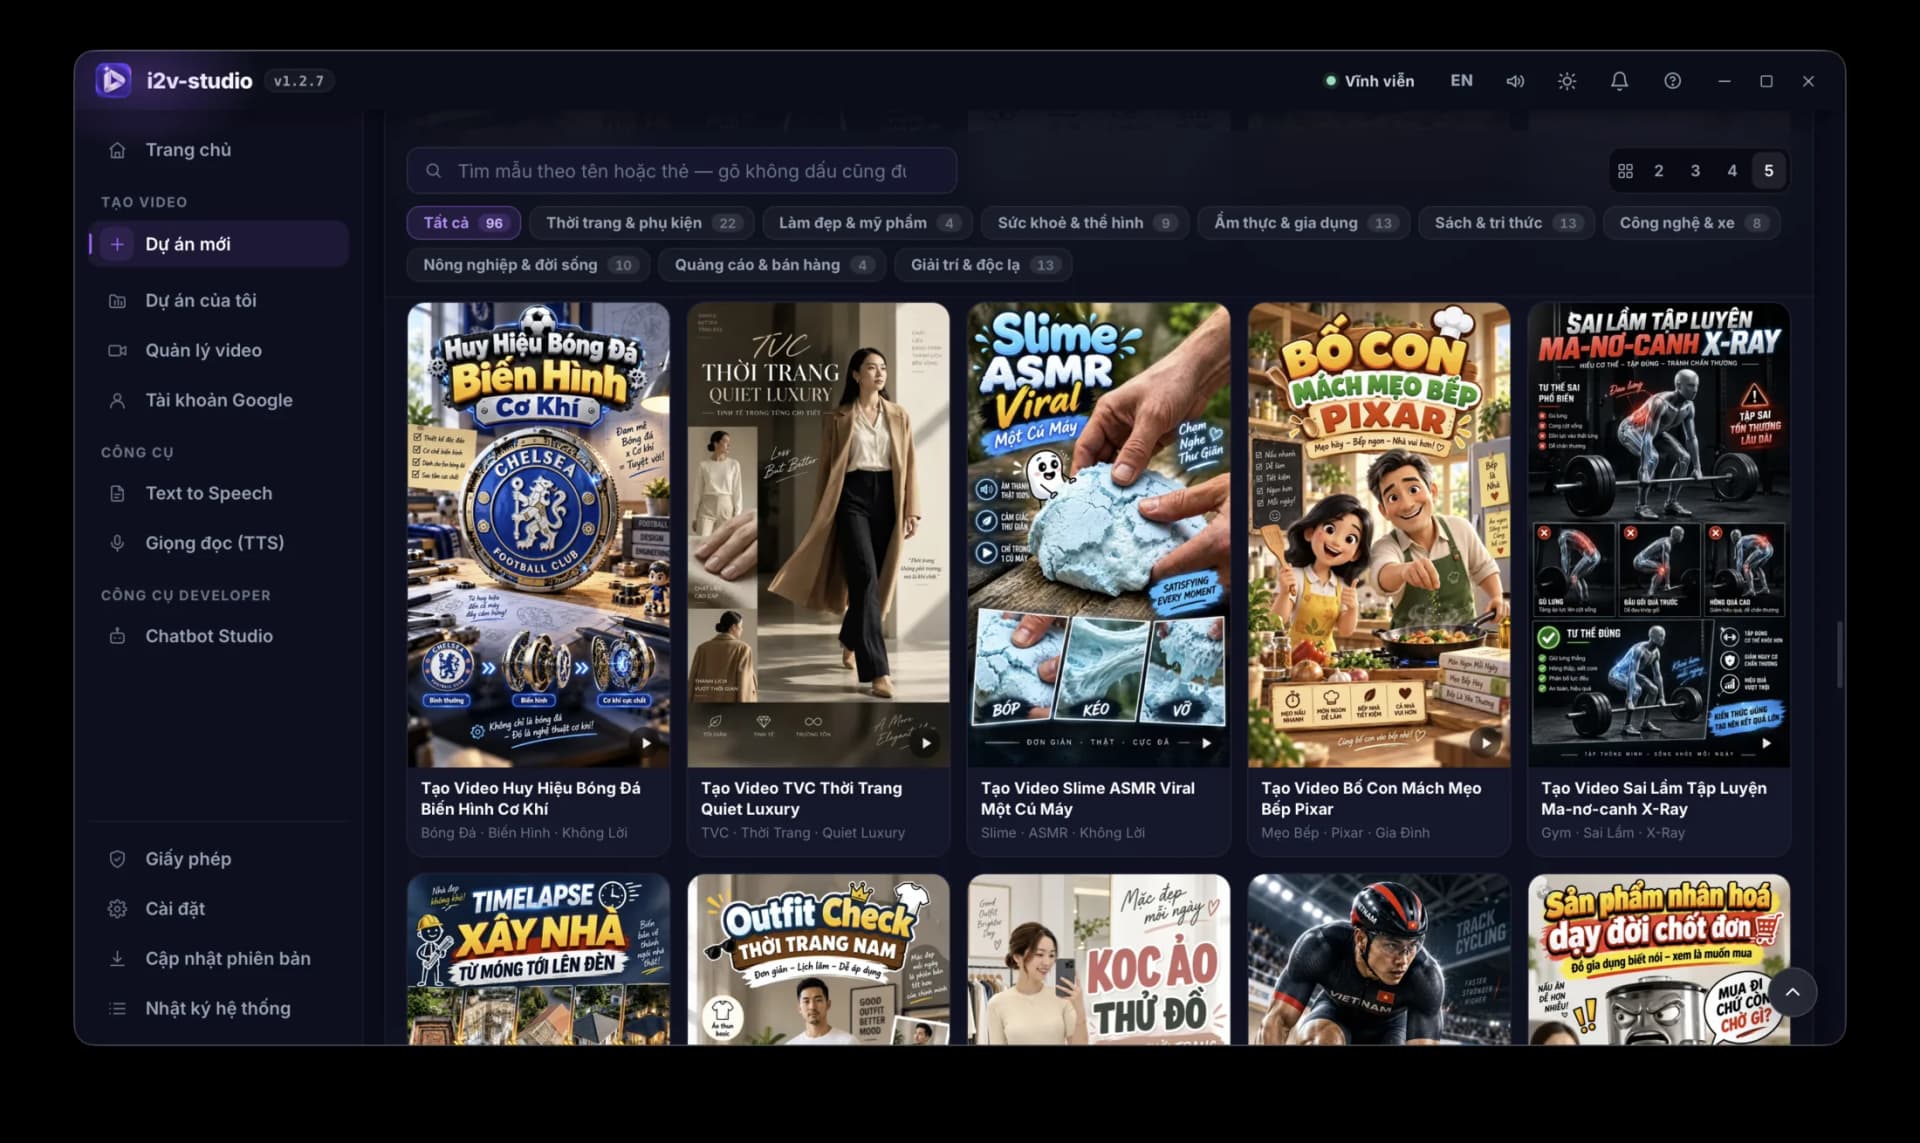Open the Bố Con Mách Mẹo Bếp thumbnail
The image size is (1920, 1143).
click(x=1378, y=535)
